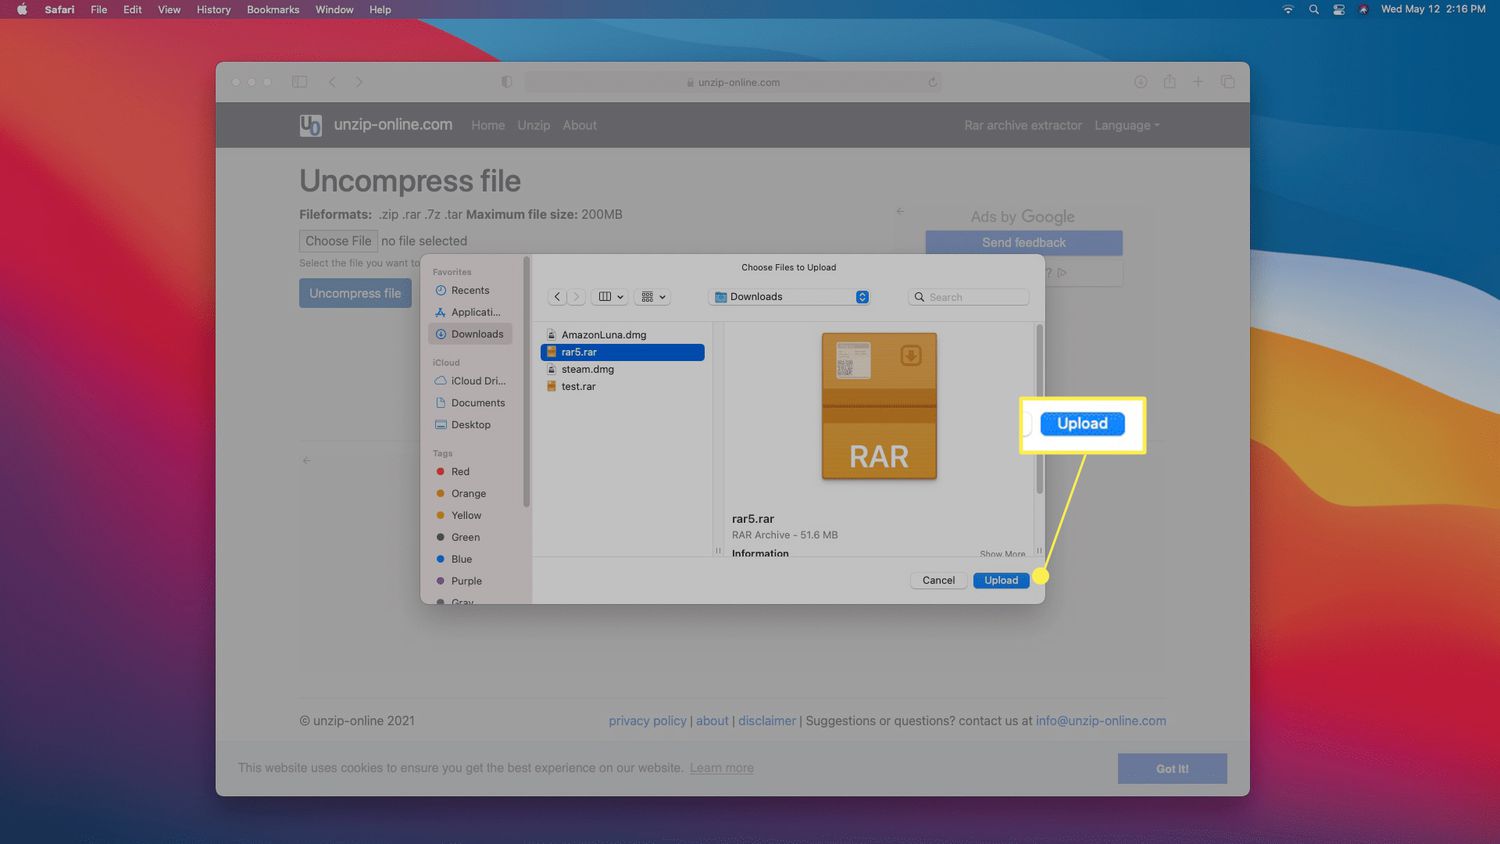
Task: Open Applications in the sidebar
Action: click(474, 312)
